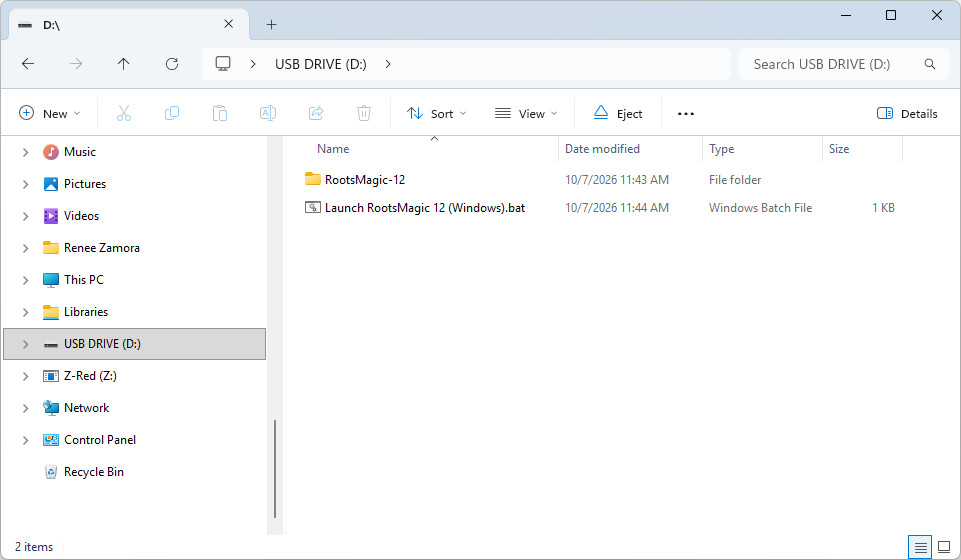The height and width of the screenshot is (560, 961).
Task: Click the Share icon in toolbar
Action: point(316,113)
